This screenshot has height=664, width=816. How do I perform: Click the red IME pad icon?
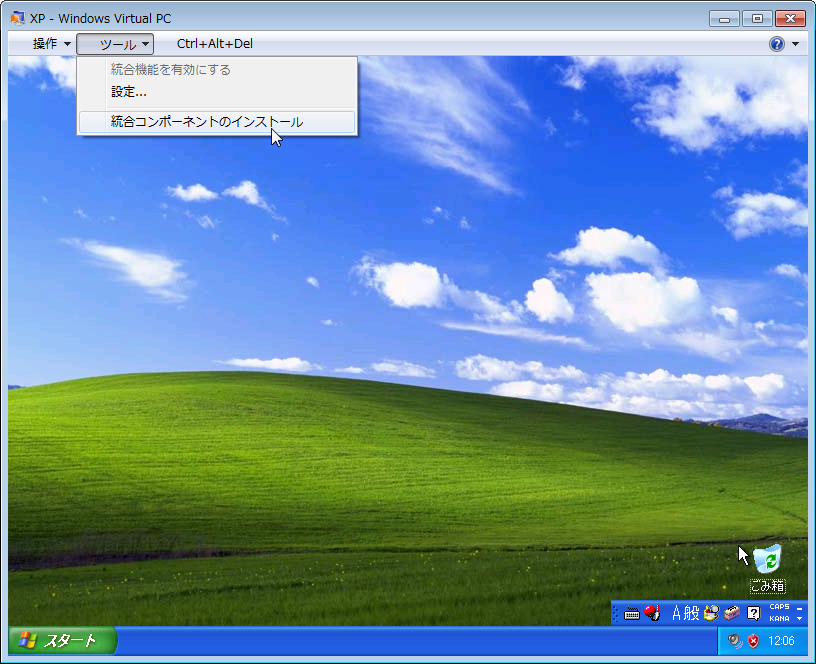click(652, 613)
